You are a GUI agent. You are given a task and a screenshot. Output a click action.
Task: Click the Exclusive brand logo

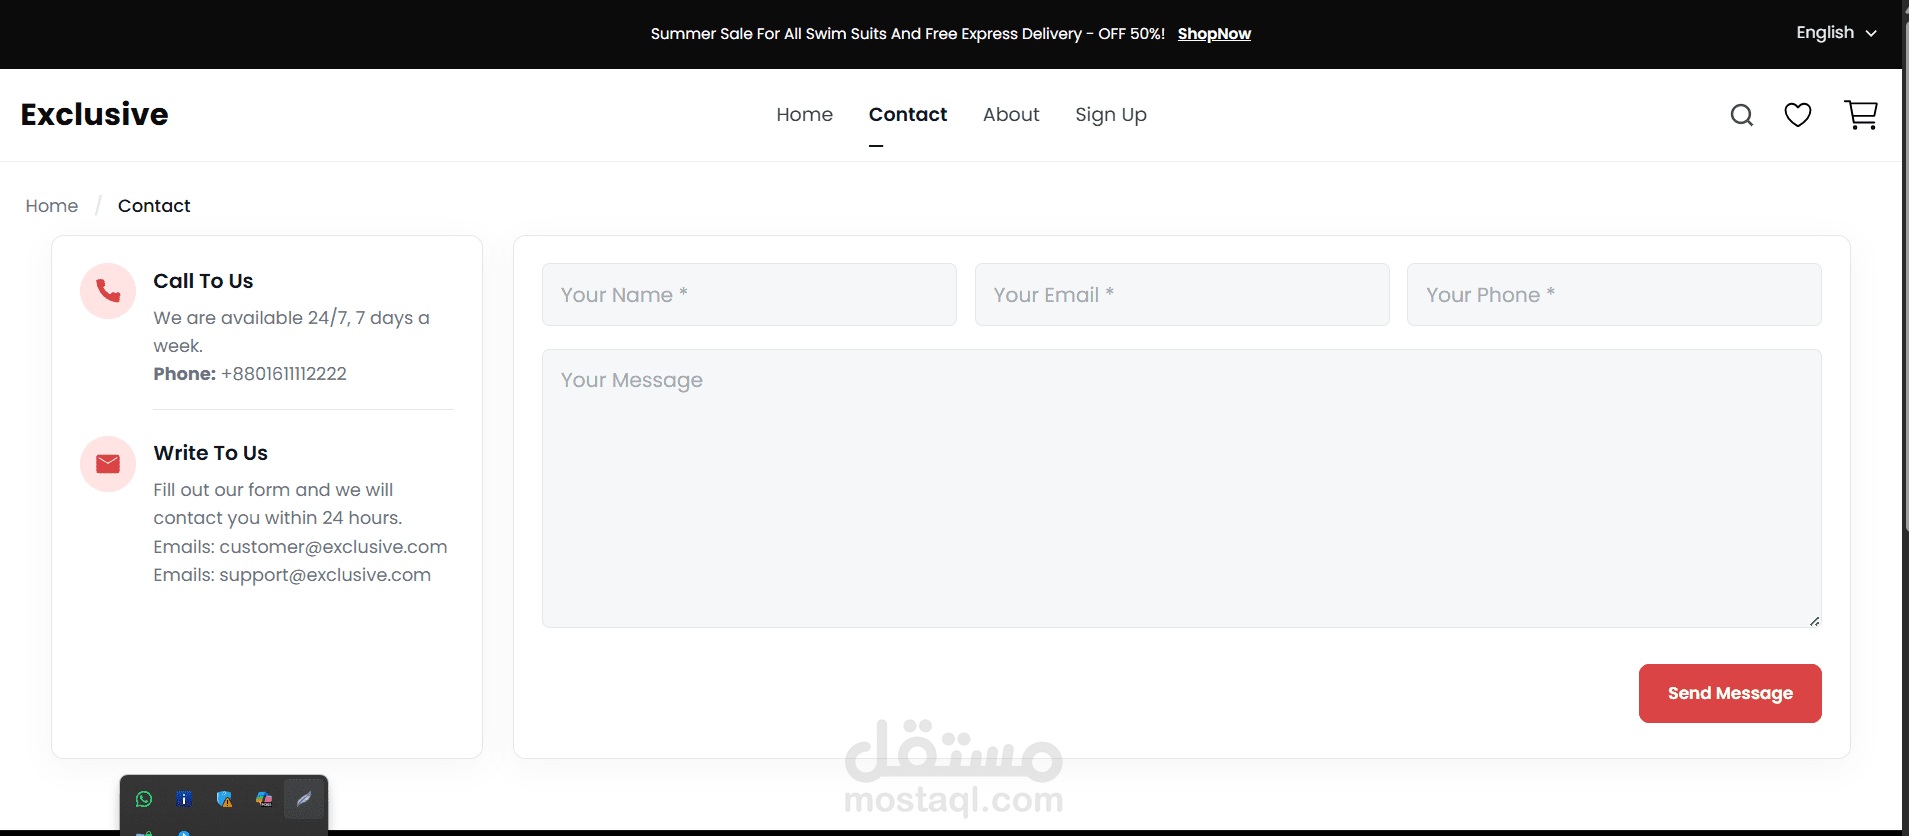tap(95, 114)
